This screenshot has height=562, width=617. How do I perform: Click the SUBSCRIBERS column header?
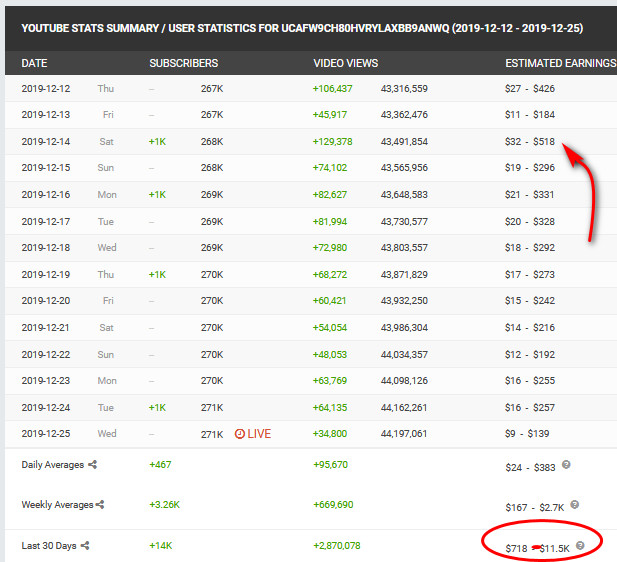pyautogui.click(x=183, y=63)
